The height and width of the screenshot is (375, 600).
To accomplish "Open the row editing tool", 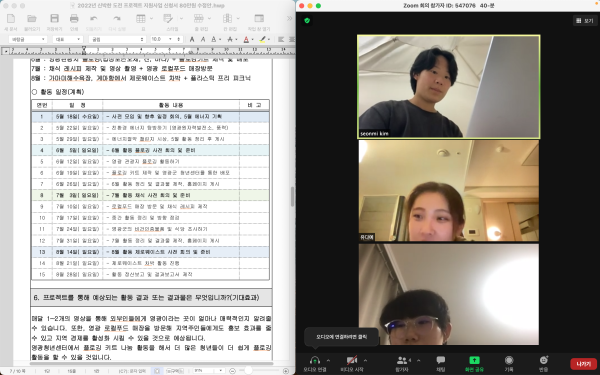I will tap(198, 18).
